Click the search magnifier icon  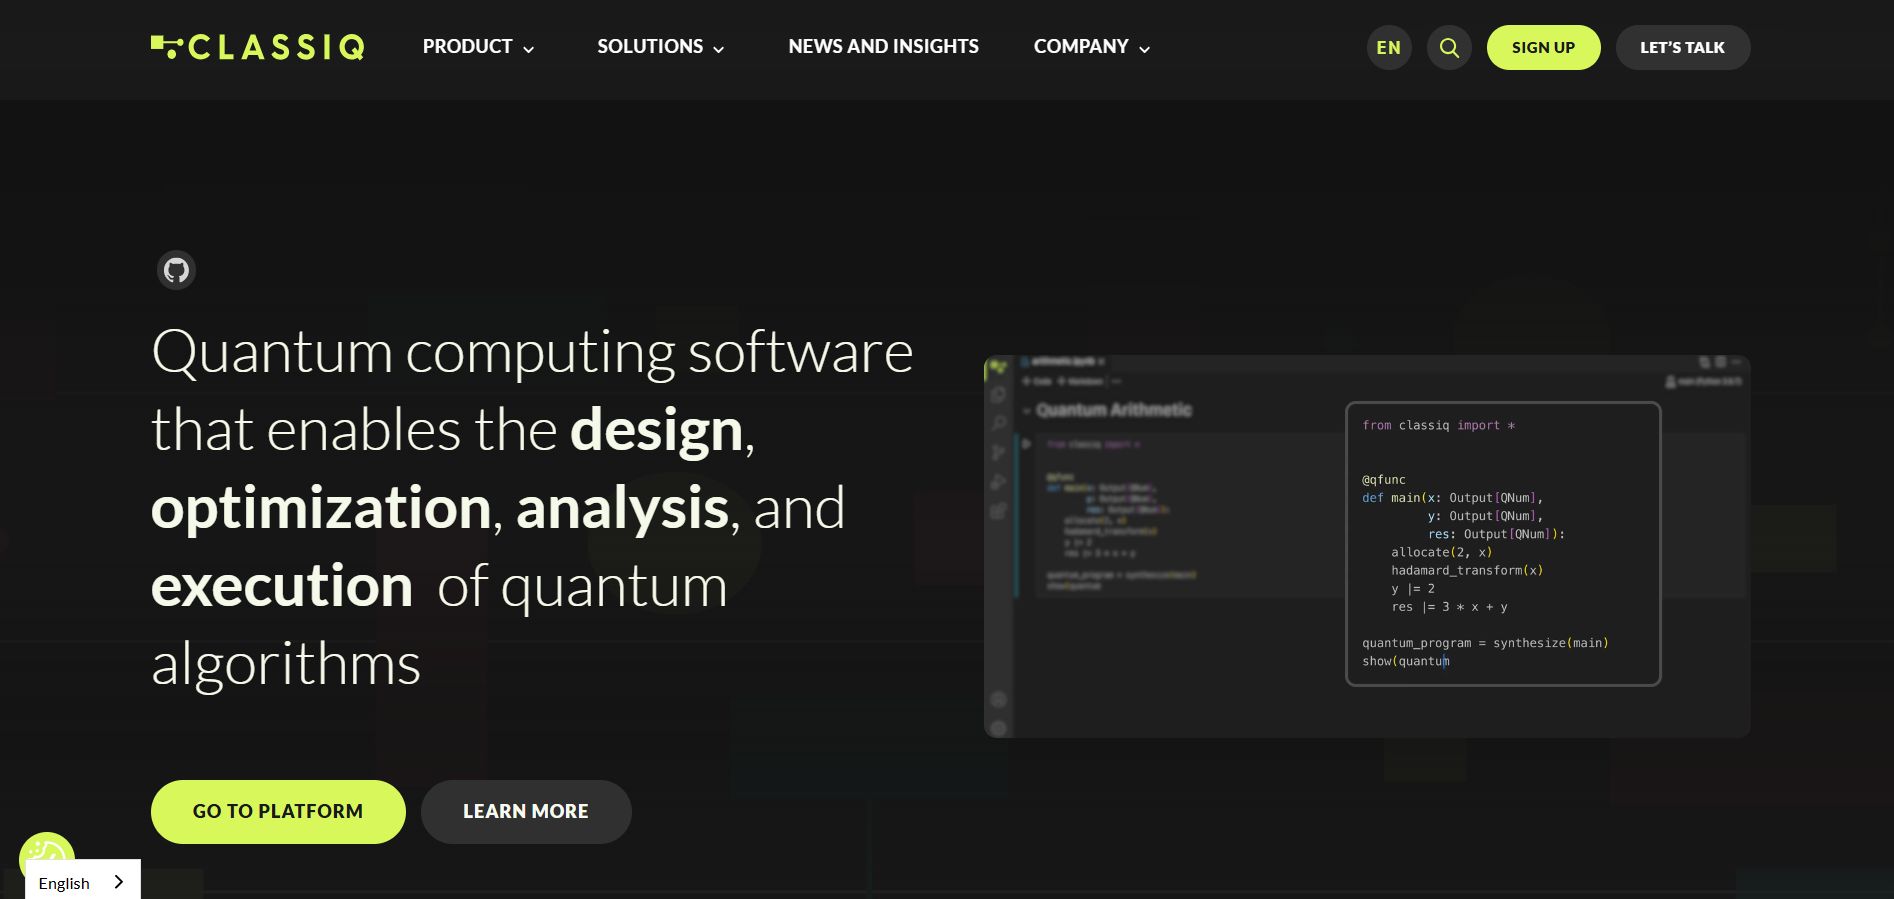point(1449,48)
